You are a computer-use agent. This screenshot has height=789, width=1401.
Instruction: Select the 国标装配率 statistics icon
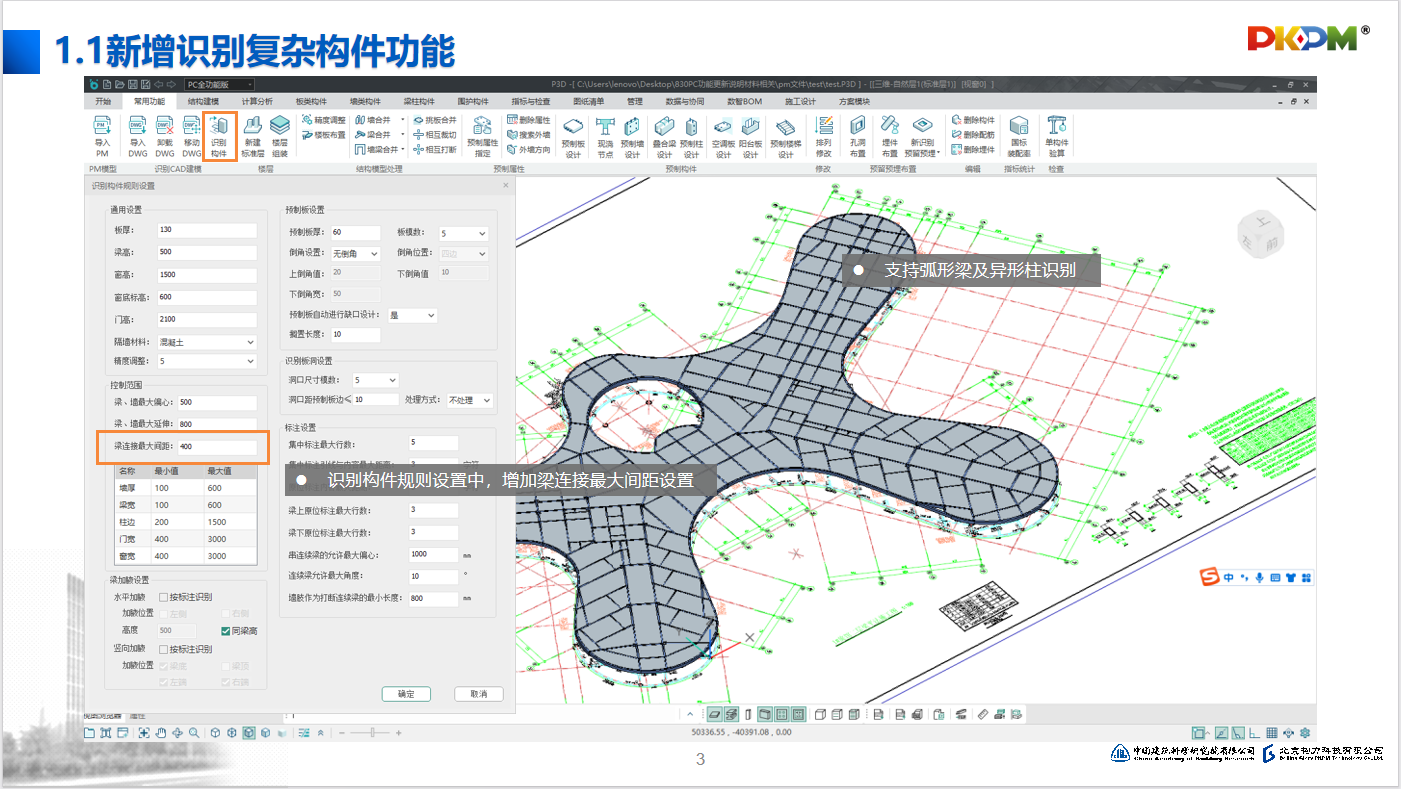coord(1018,135)
